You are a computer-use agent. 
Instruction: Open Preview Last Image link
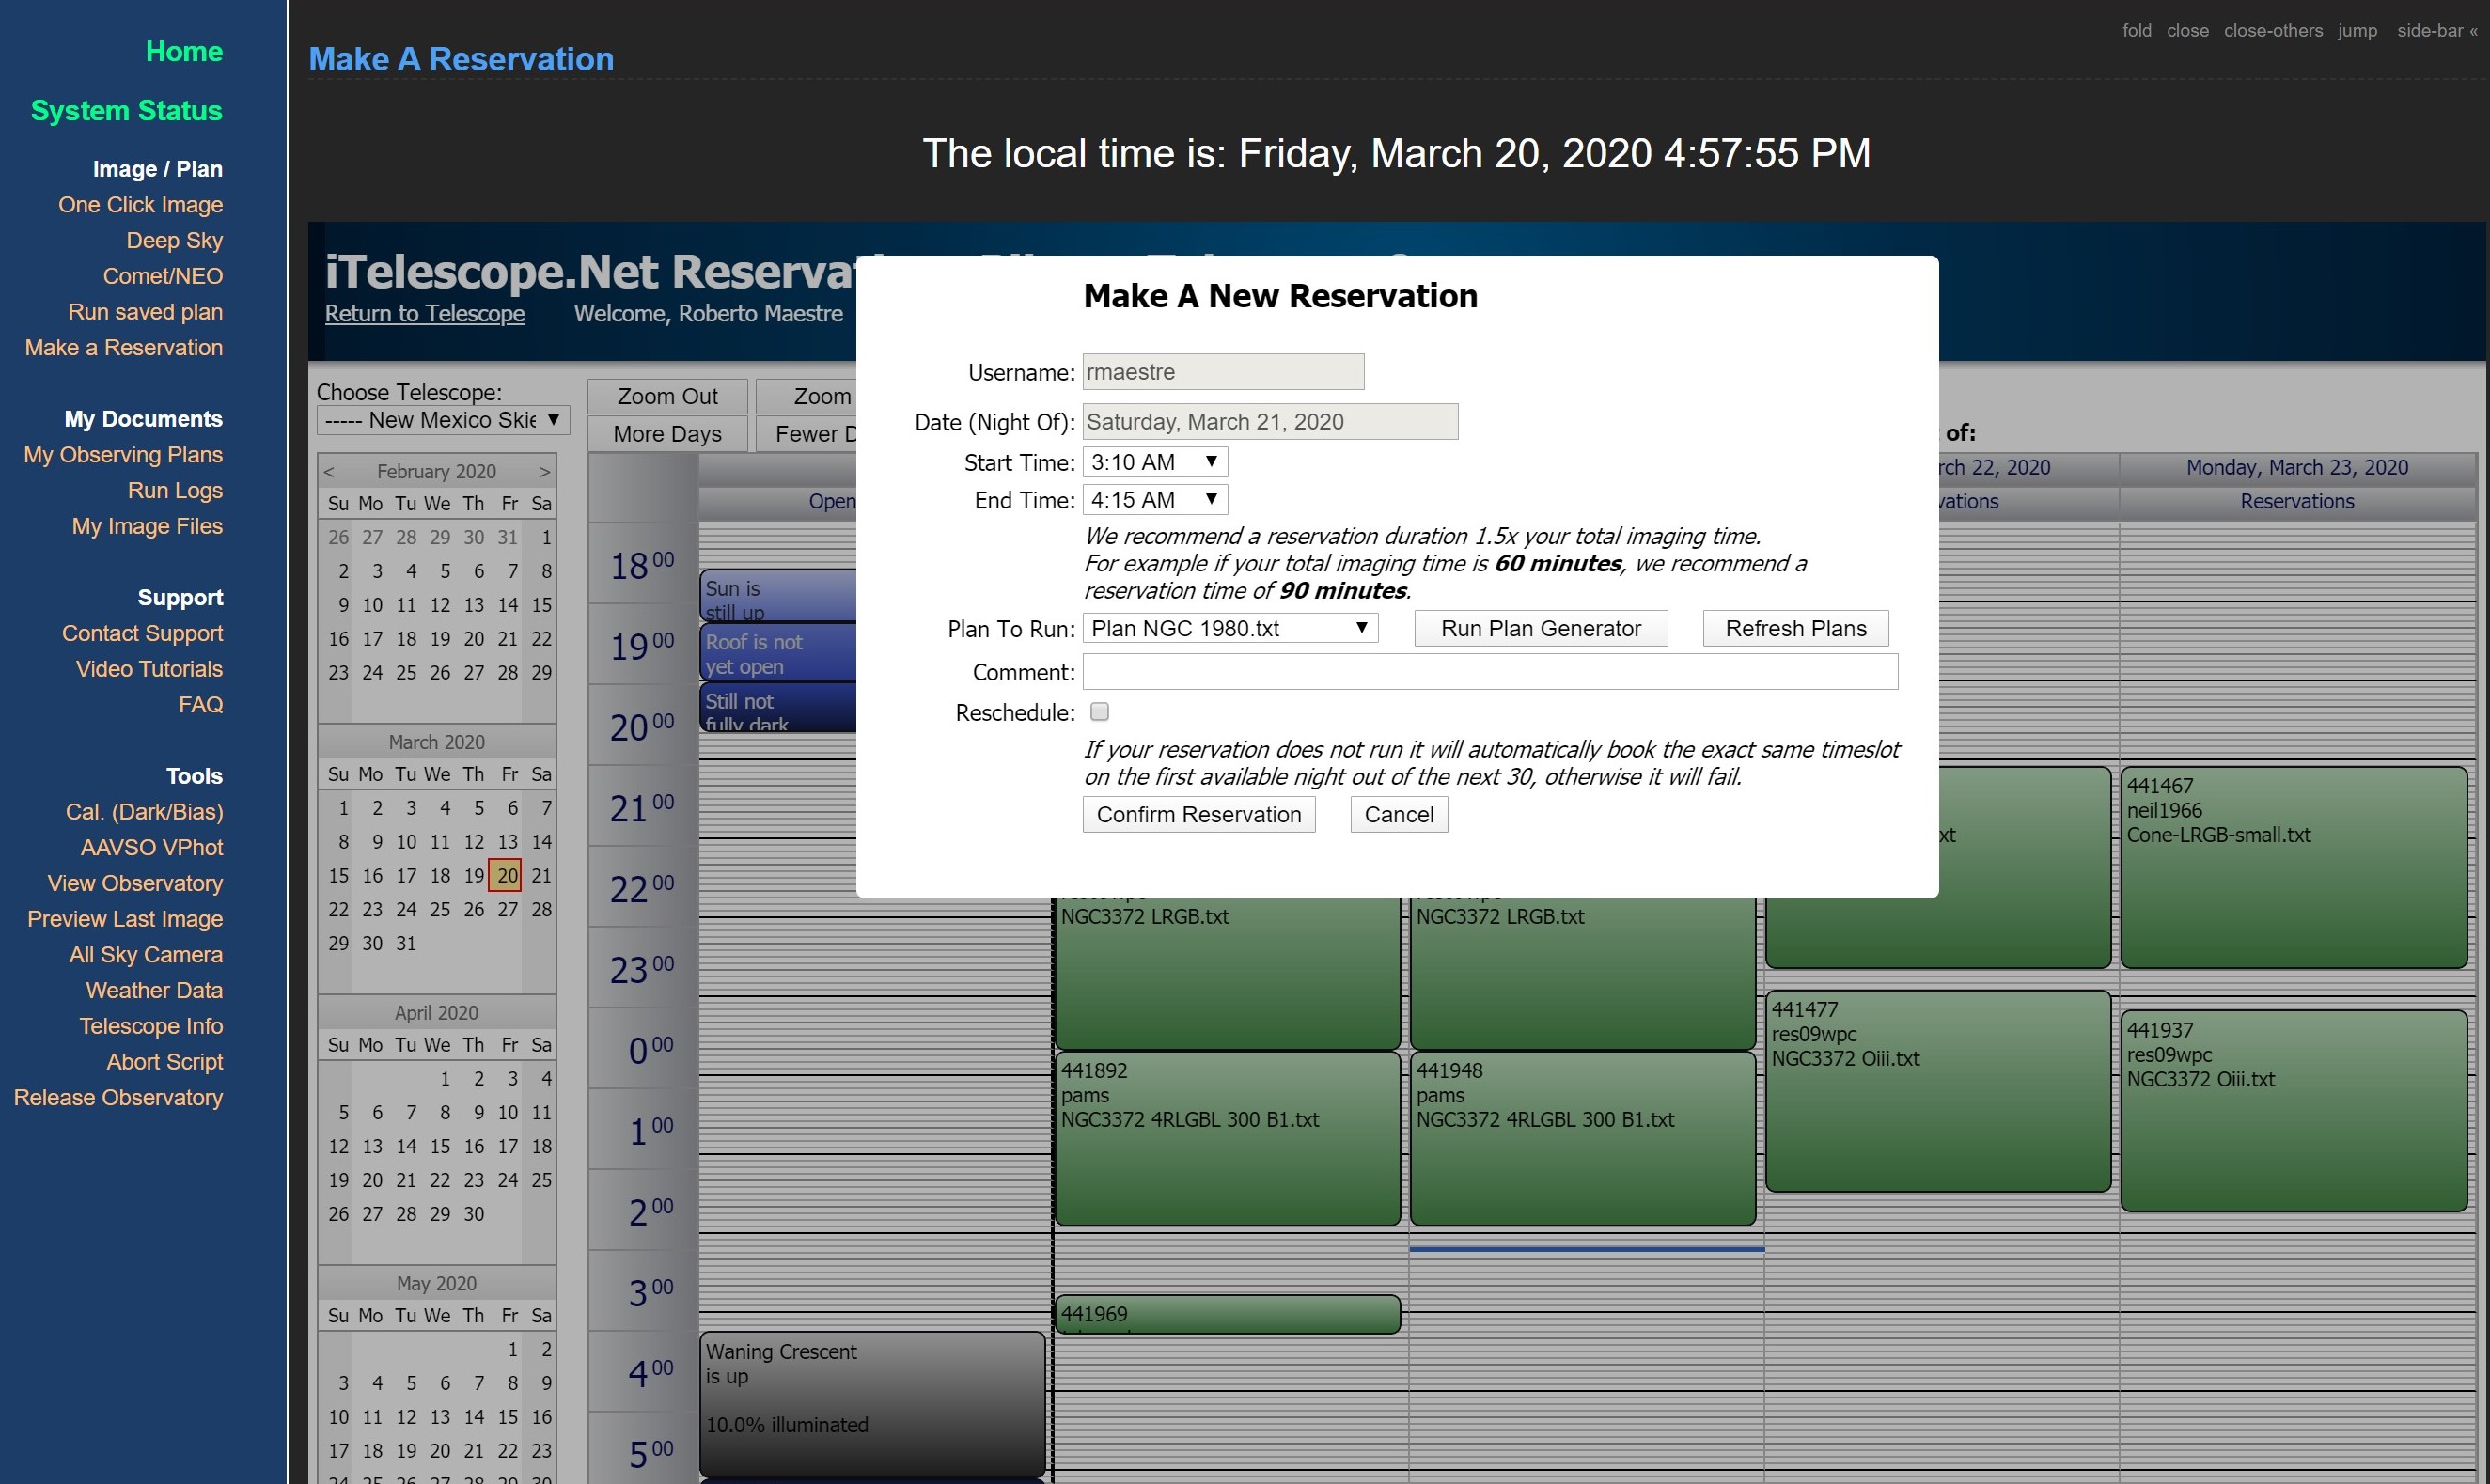(125, 919)
